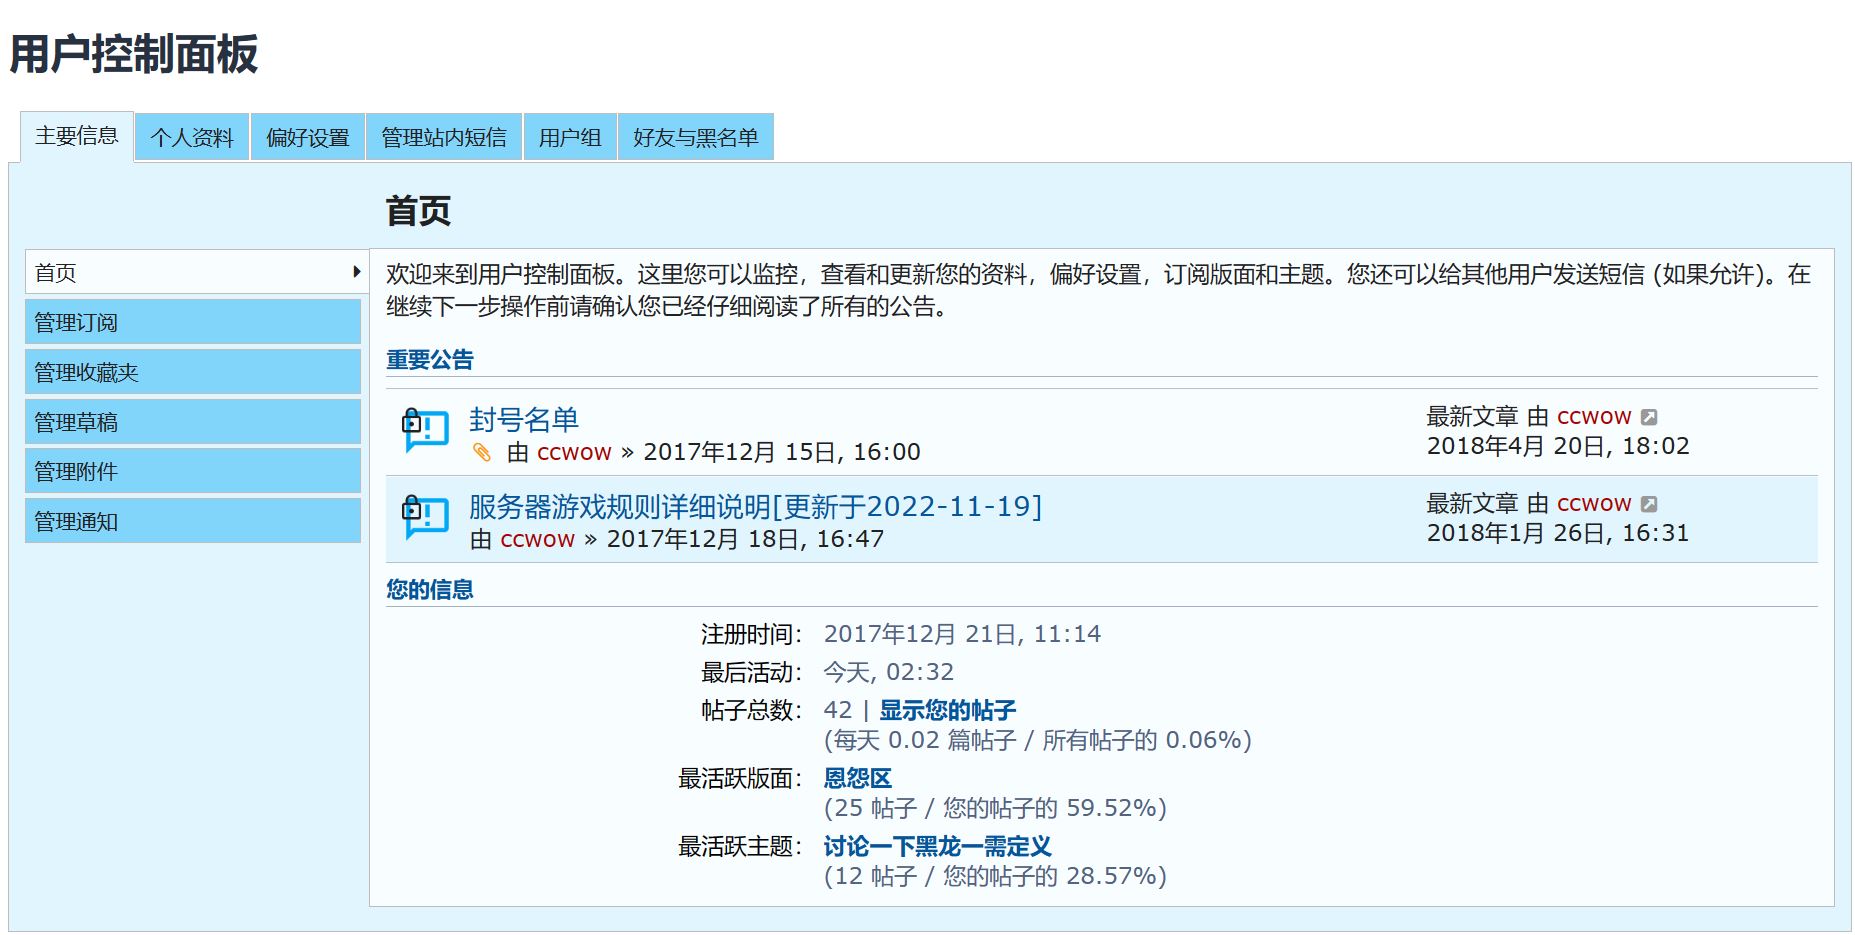Open the 好友与黑名单 tab
Viewport: 1855px width, 935px height.
(x=695, y=138)
